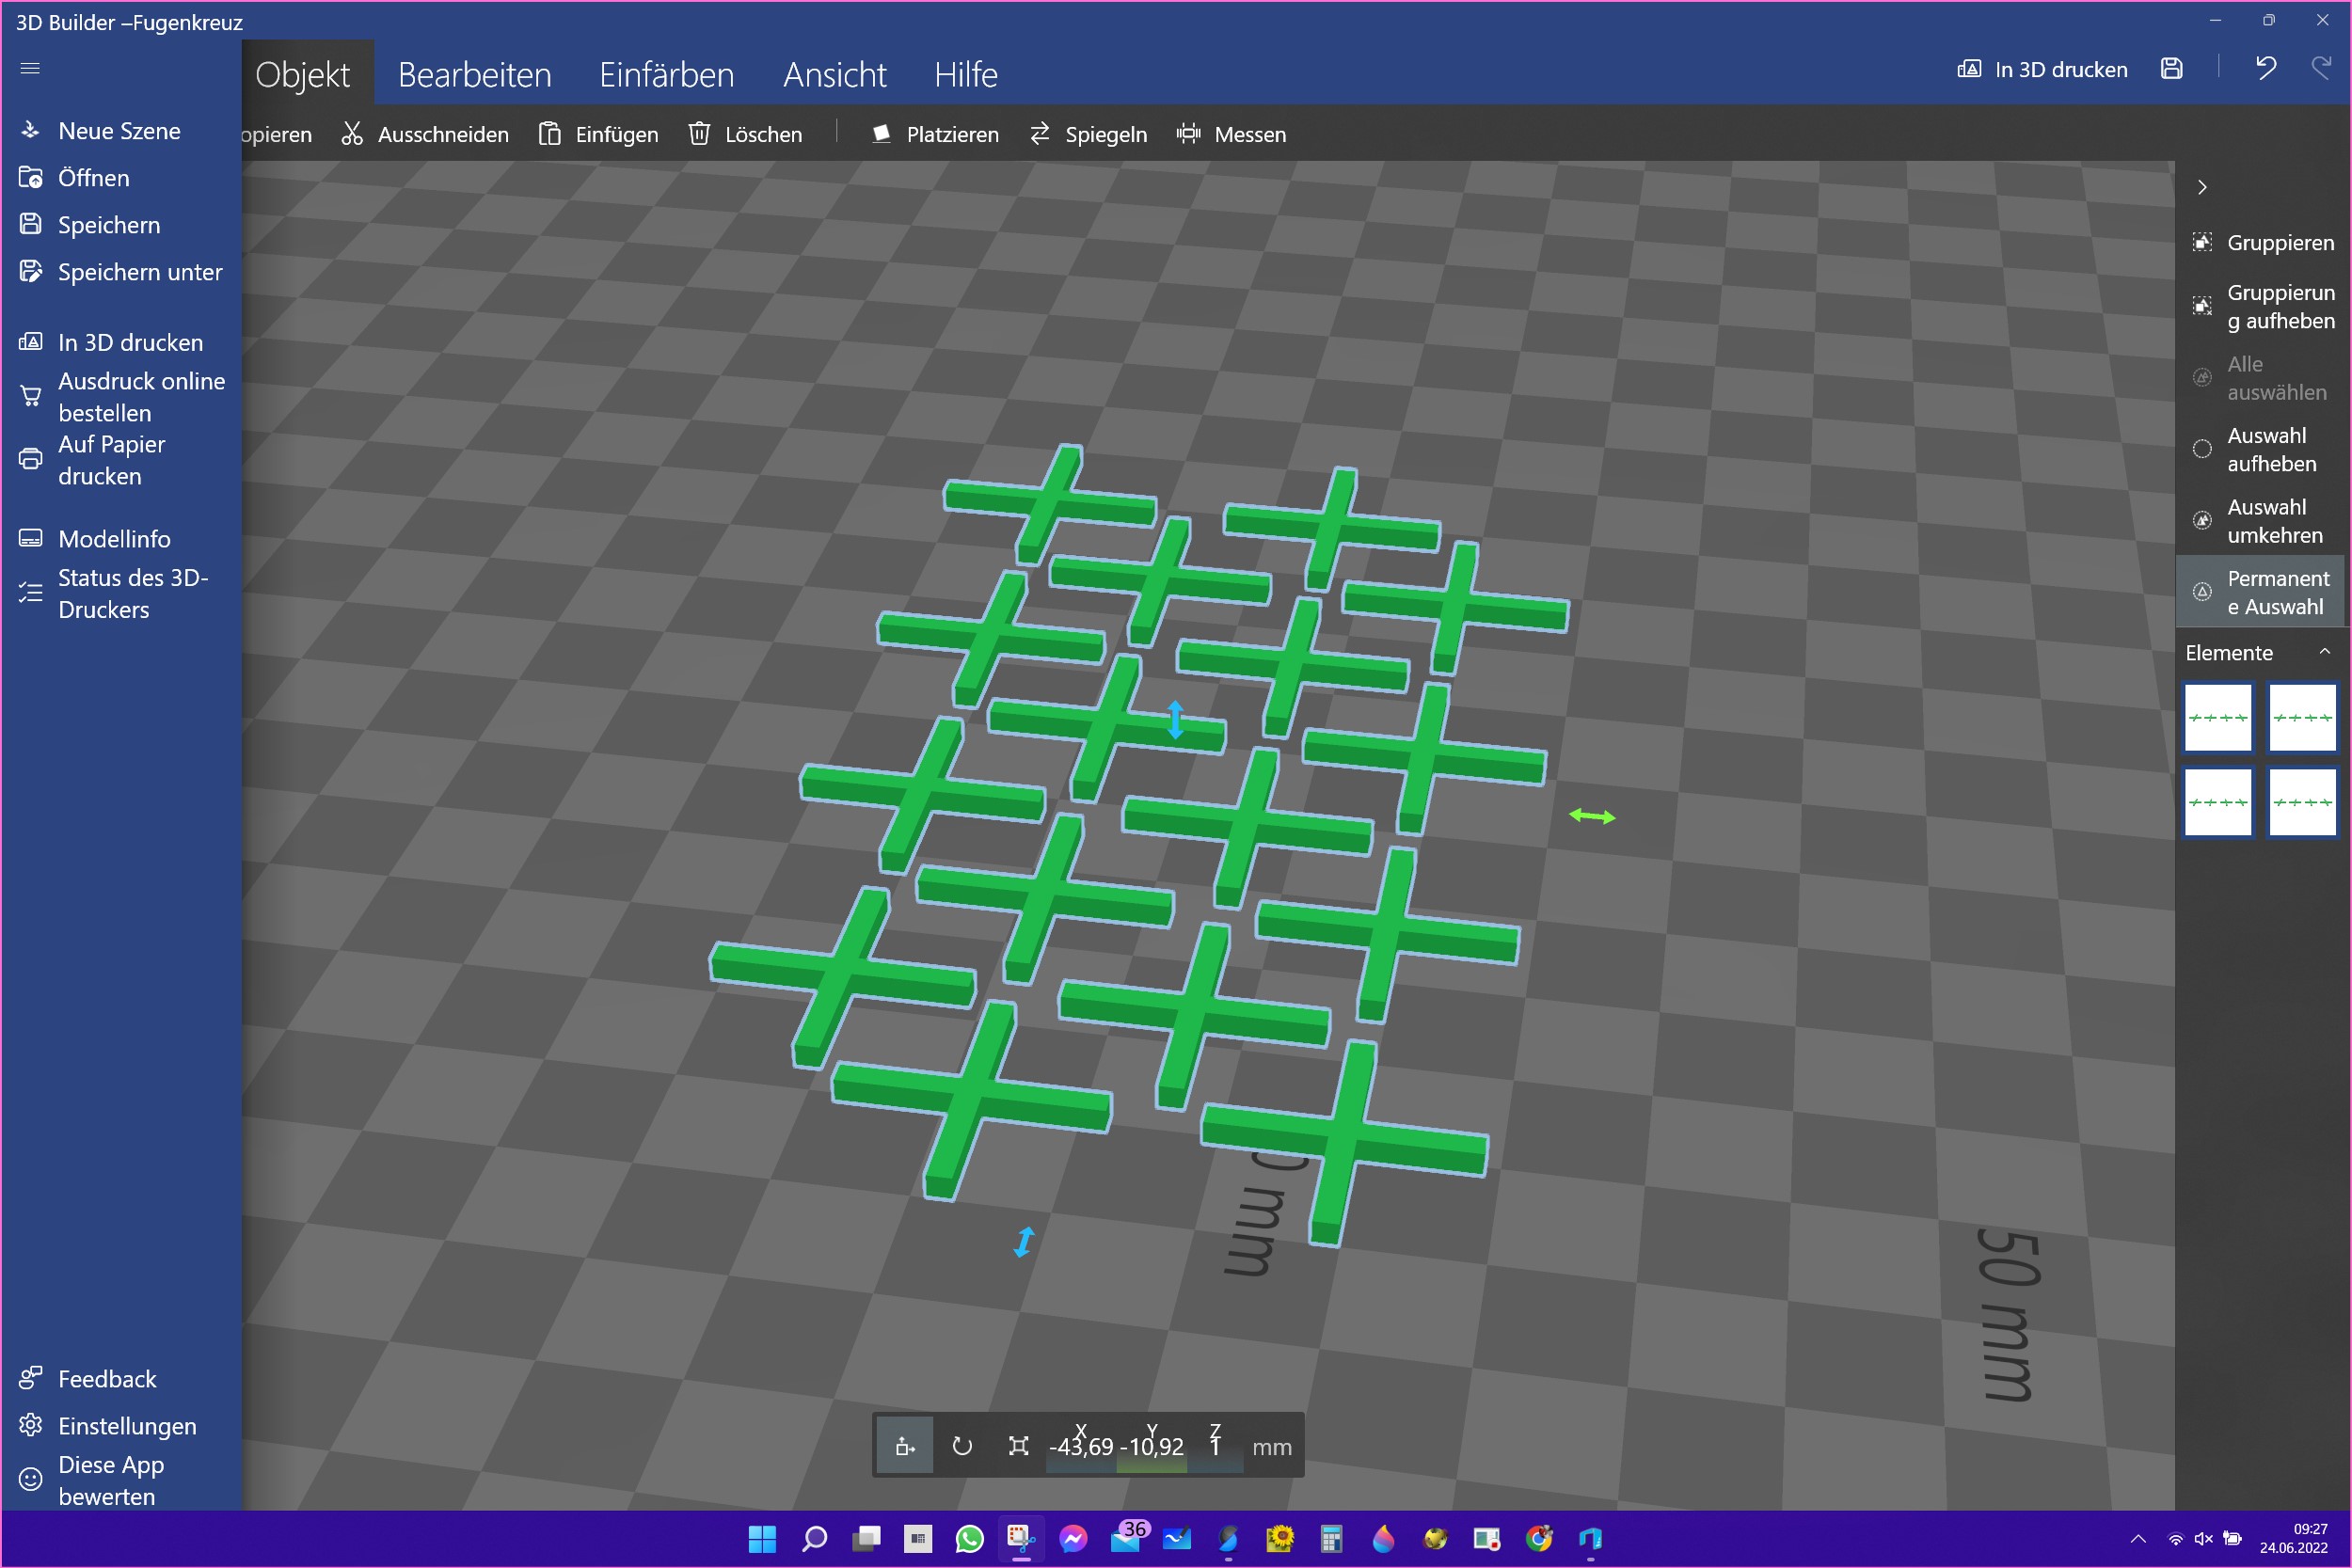
Task: Open the hamburger navigation menu
Action: [30, 68]
